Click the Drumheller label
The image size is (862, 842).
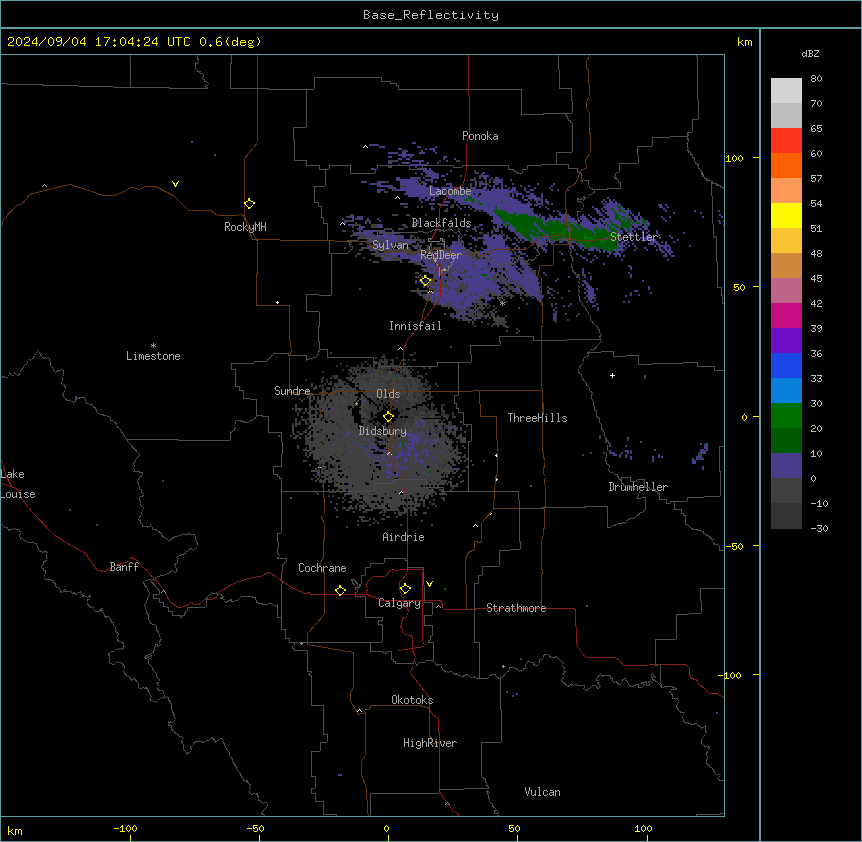pyautogui.click(x=638, y=487)
